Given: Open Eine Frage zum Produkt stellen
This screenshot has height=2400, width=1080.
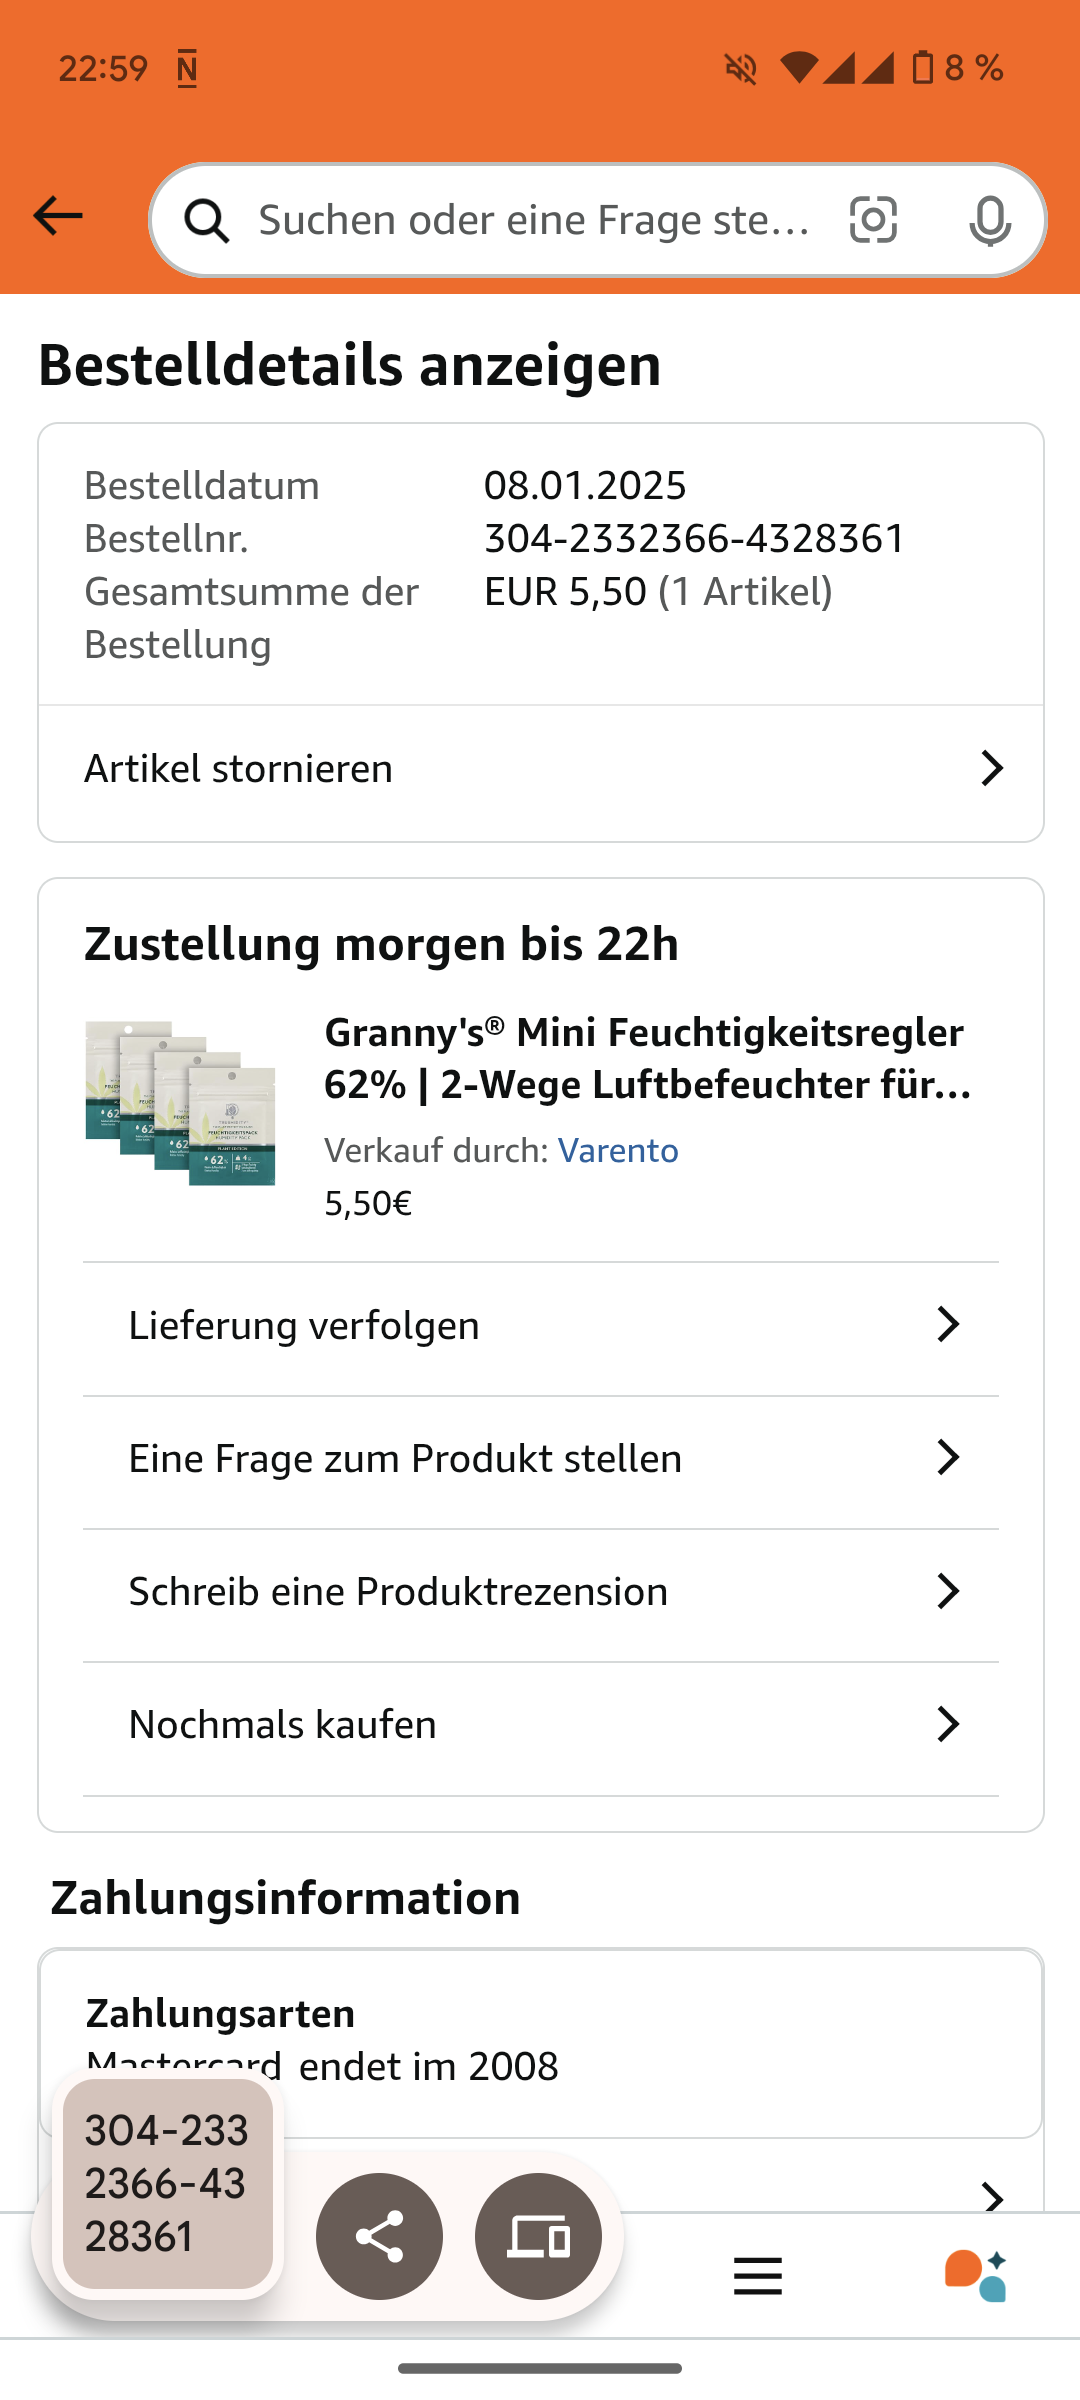Looking at the screenshot, I should (405, 1459).
